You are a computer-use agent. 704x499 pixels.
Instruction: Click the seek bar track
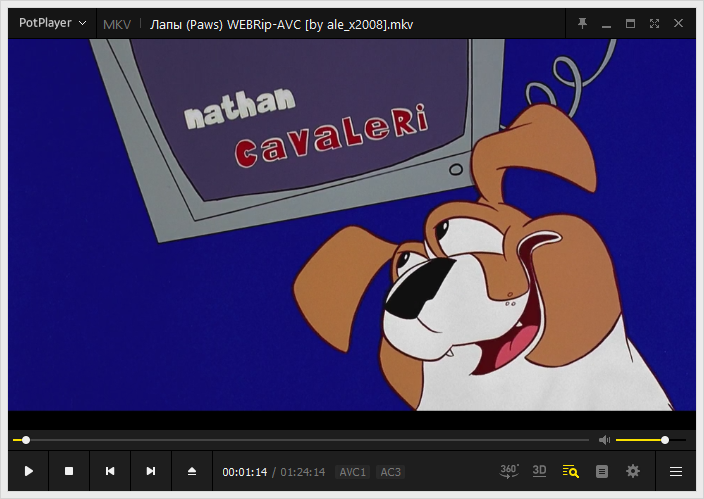point(301,440)
